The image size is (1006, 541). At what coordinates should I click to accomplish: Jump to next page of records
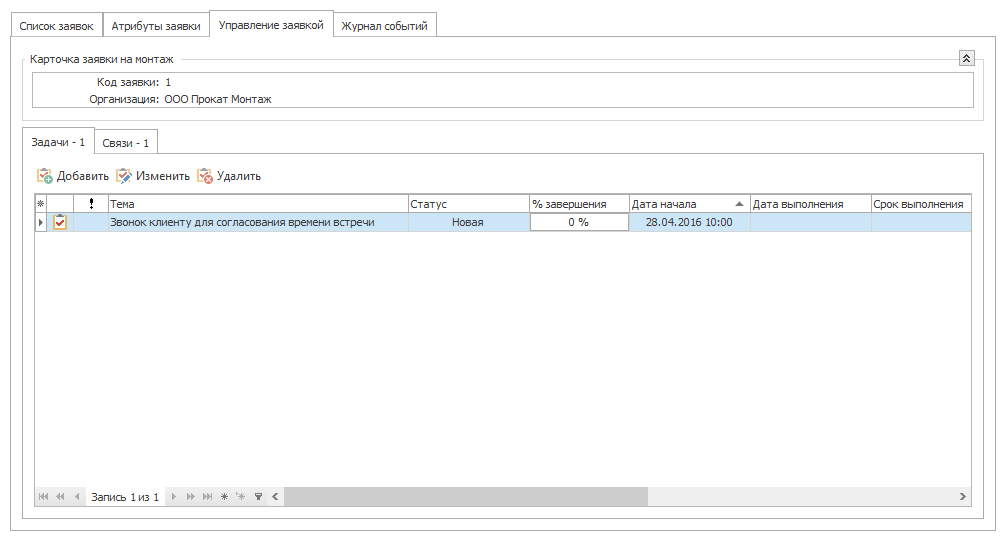(191, 497)
